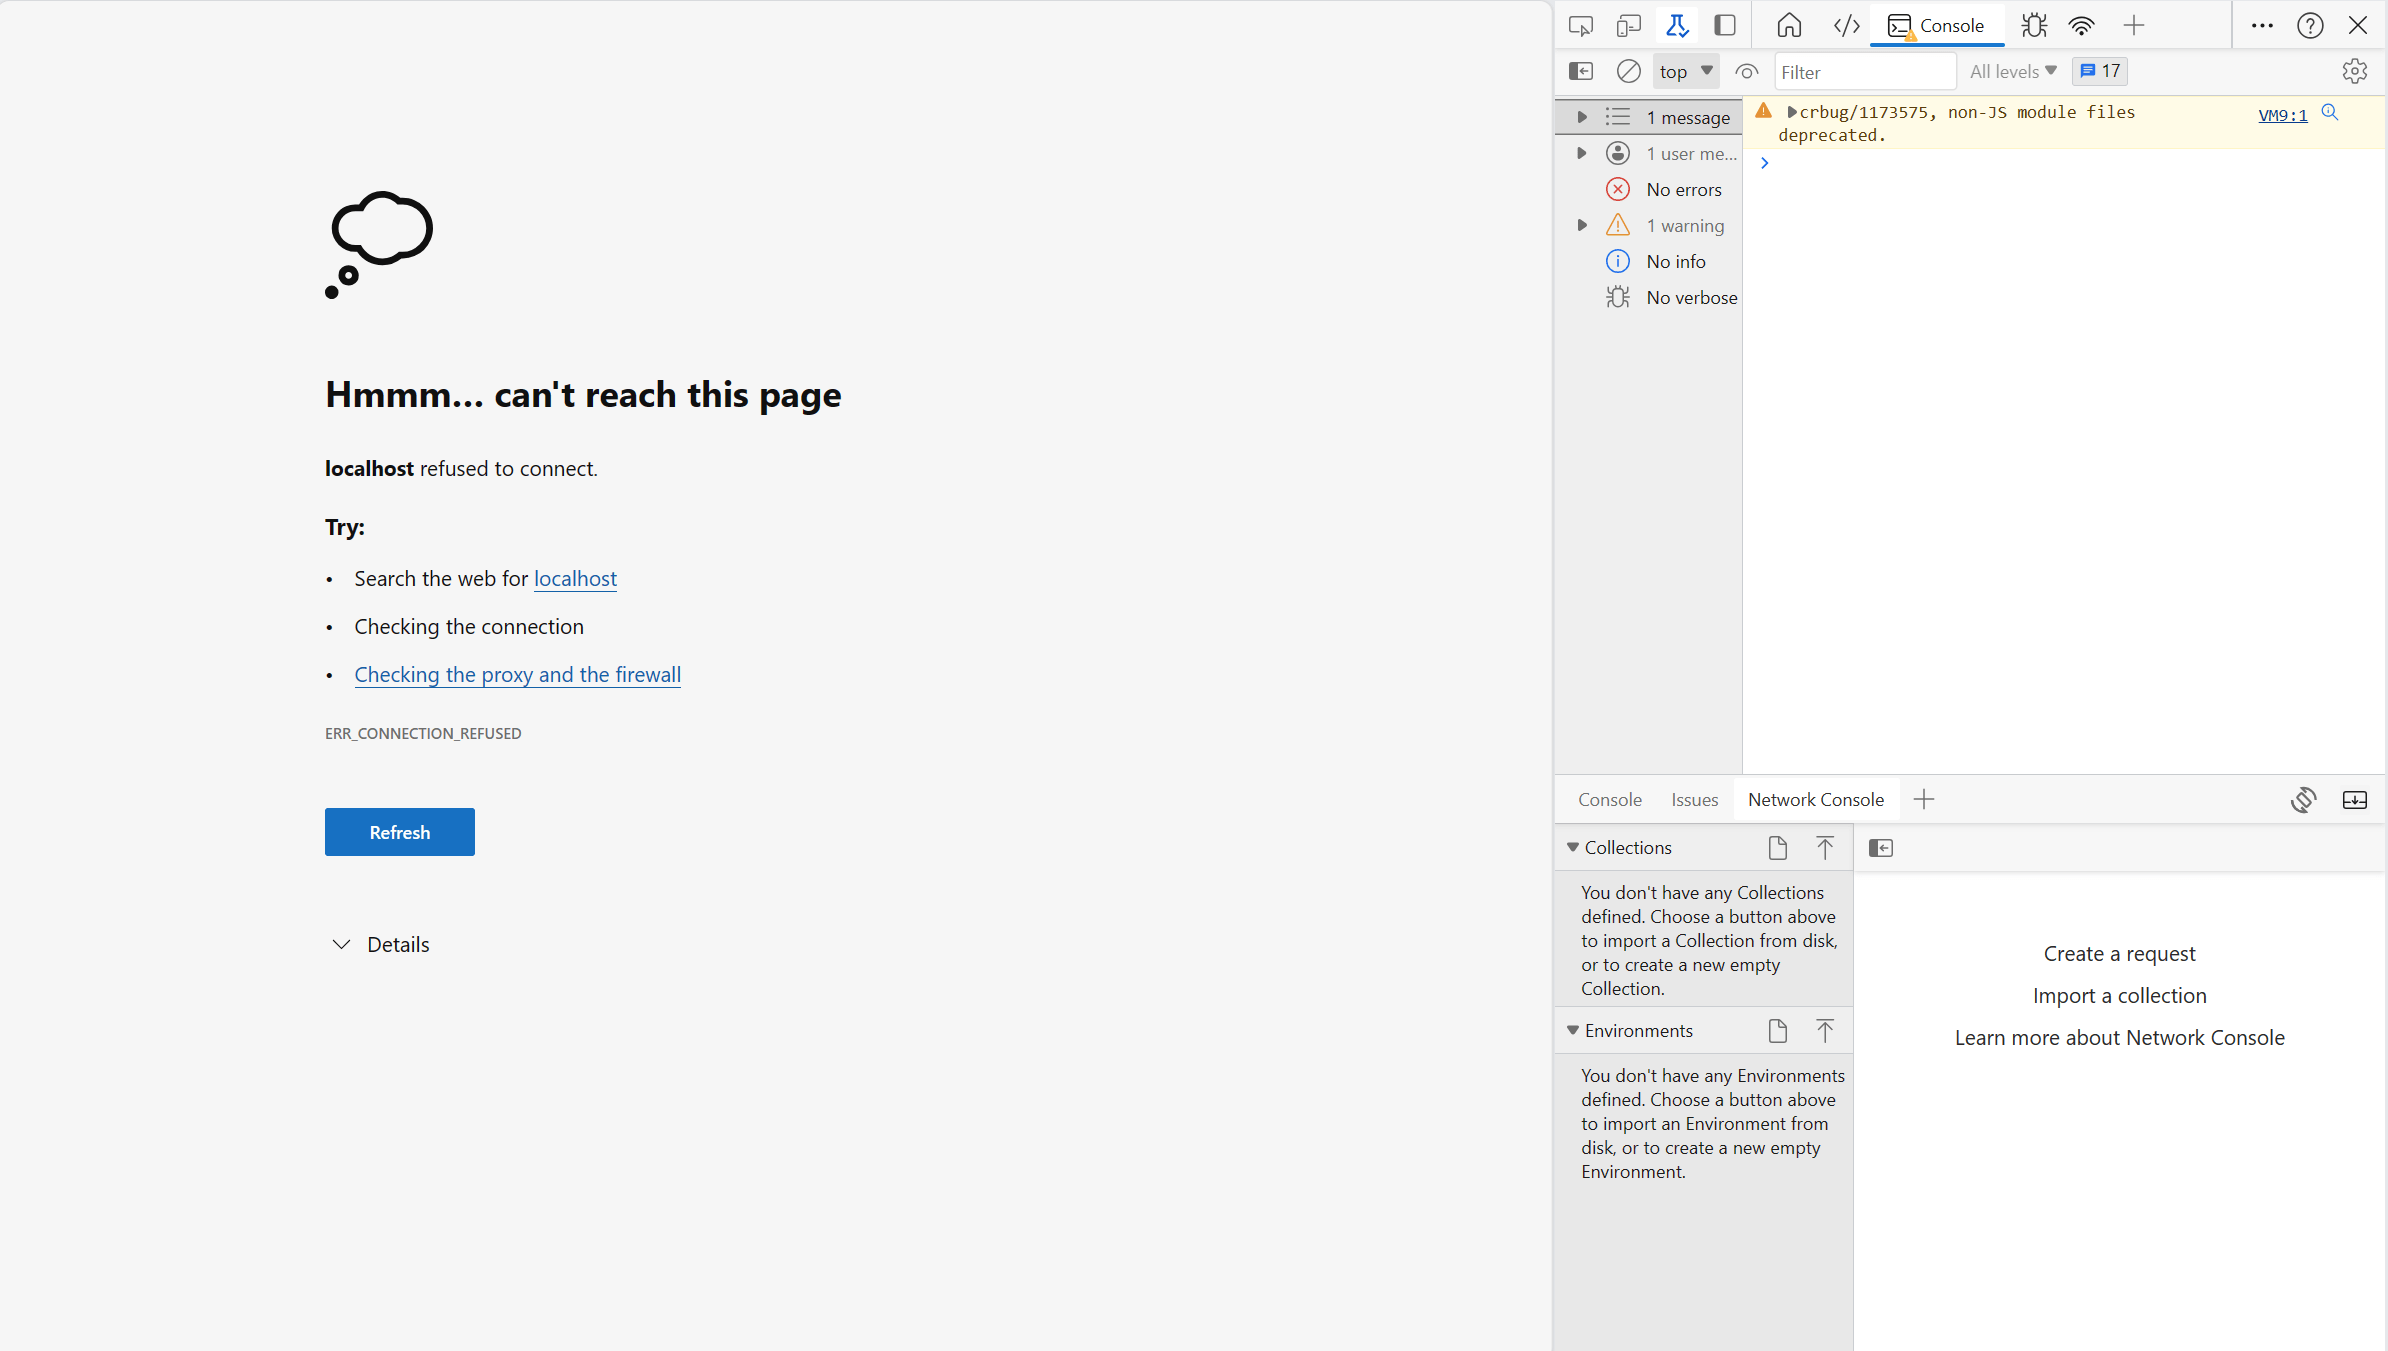
Task: Open the Welcome home icon
Action: click(x=1789, y=26)
